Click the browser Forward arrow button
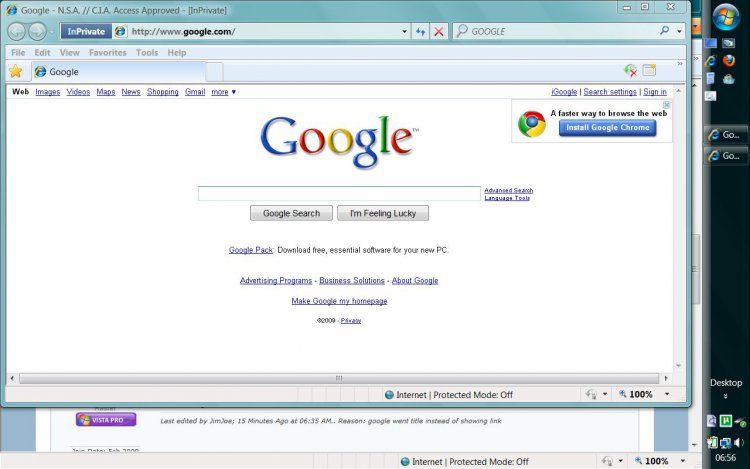This screenshot has height=469, width=750. click(x=37, y=32)
